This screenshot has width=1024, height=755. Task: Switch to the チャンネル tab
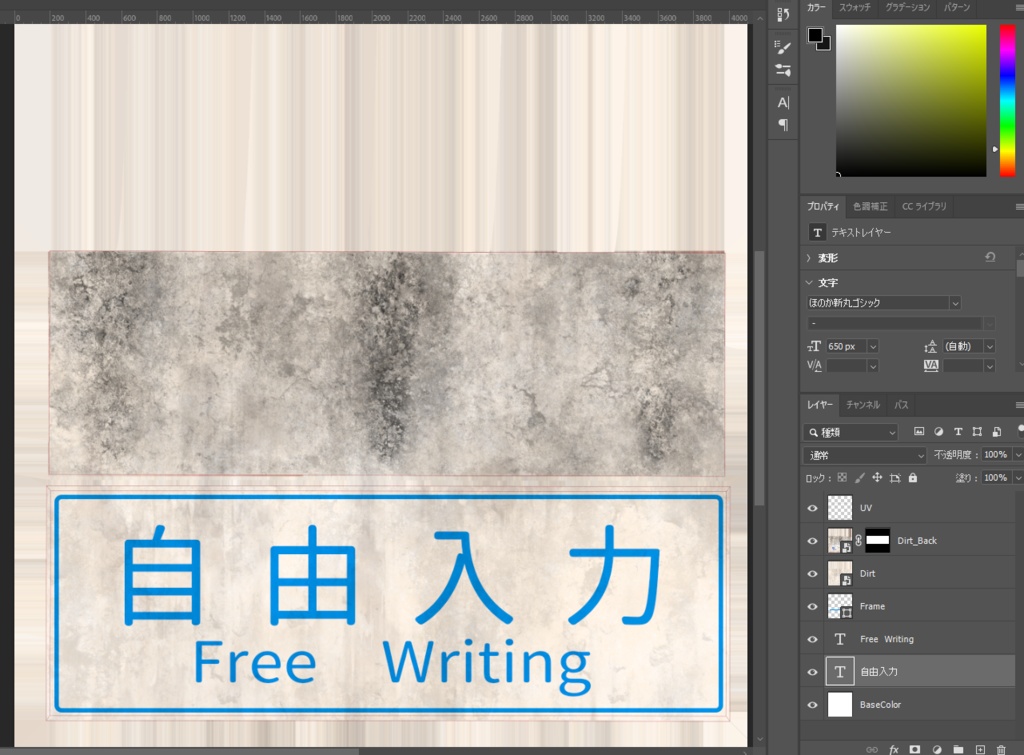point(863,405)
